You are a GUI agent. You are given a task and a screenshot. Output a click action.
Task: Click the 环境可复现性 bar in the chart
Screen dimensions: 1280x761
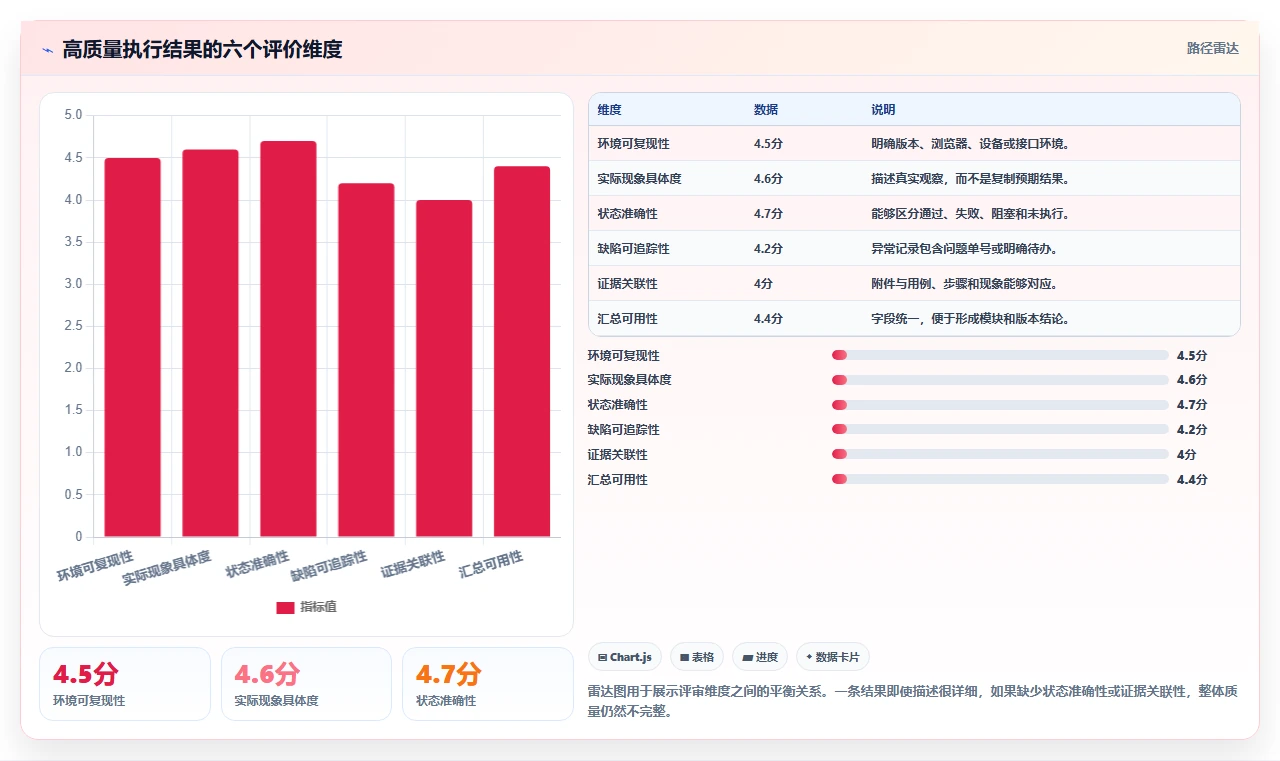point(132,347)
